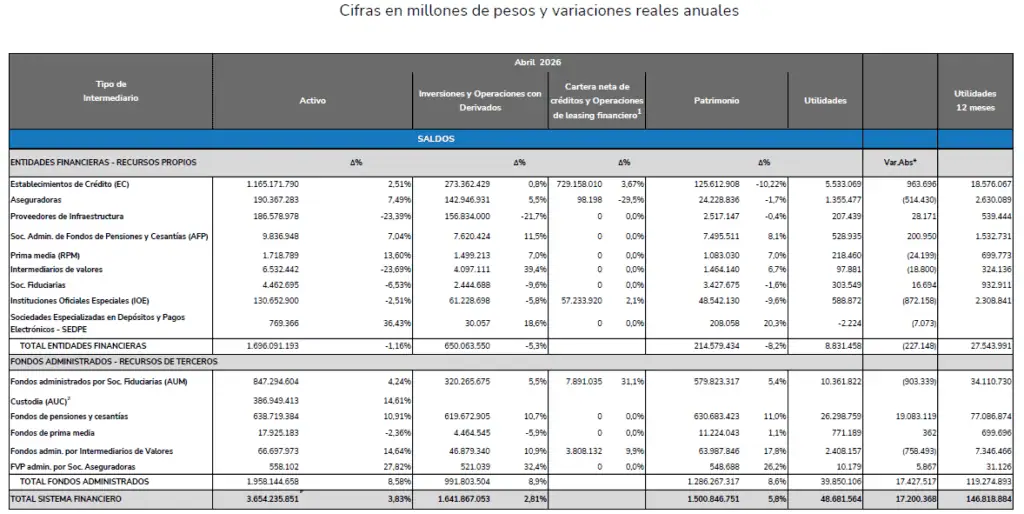Click the 'Aseguradoras' row label
The height and width of the screenshot is (514, 1024).
[x=36, y=200]
